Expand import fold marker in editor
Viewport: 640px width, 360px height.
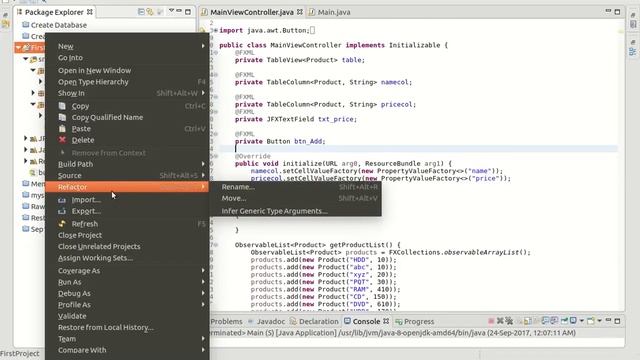pyautogui.click(x=216, y=30)
